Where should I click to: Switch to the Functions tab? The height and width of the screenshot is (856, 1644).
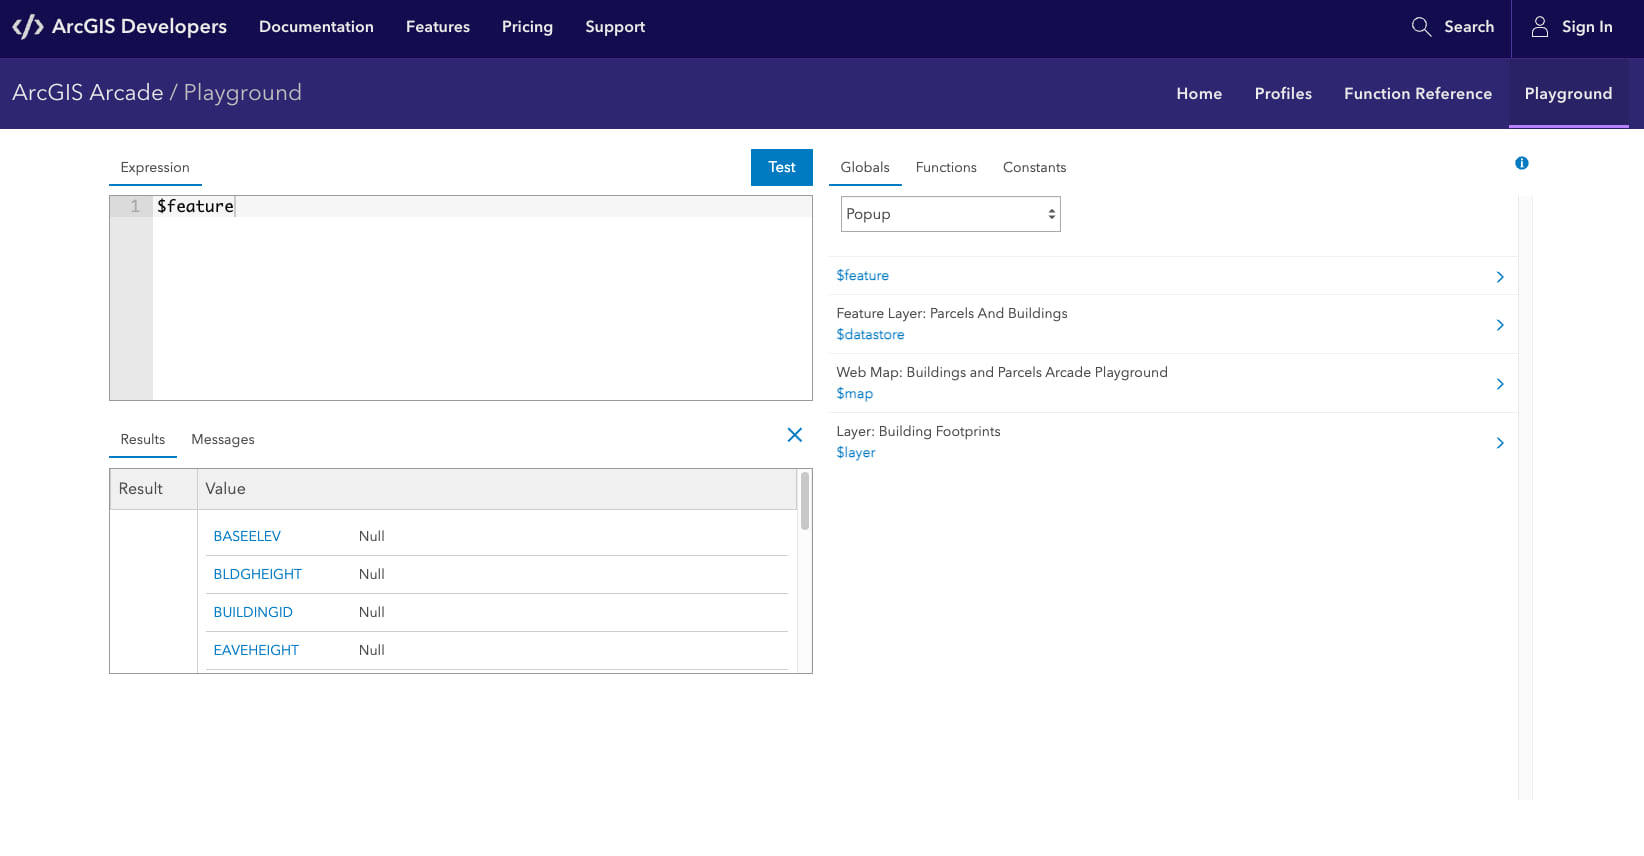click(x=946, y=167)
